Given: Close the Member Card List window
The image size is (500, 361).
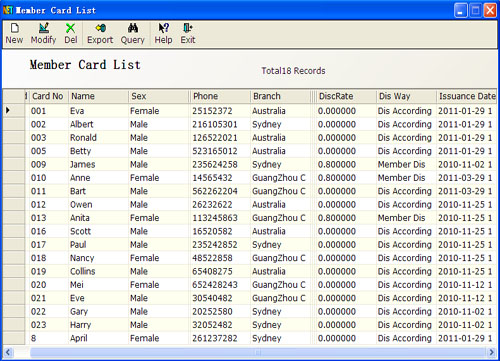Looking at the screenshot, I should 490,10.
